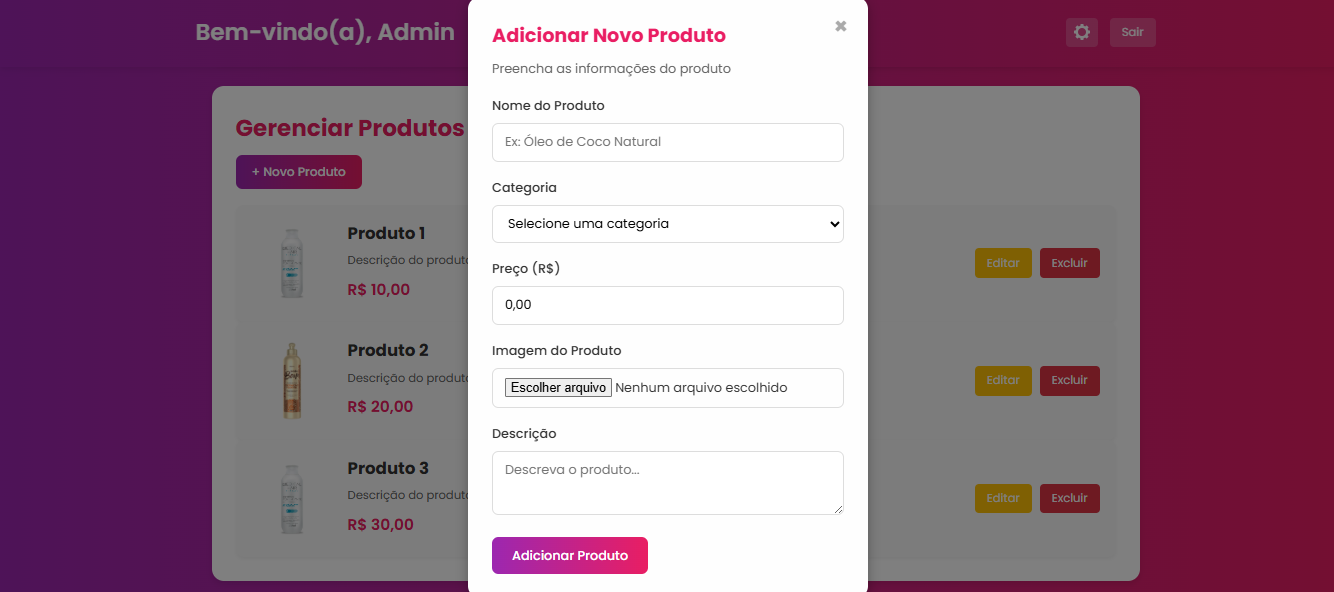Viewport: 1334px width, 592px height.
Task: Close the Adicionar Novo Produto modal
Action: click(x=840, y=26)
